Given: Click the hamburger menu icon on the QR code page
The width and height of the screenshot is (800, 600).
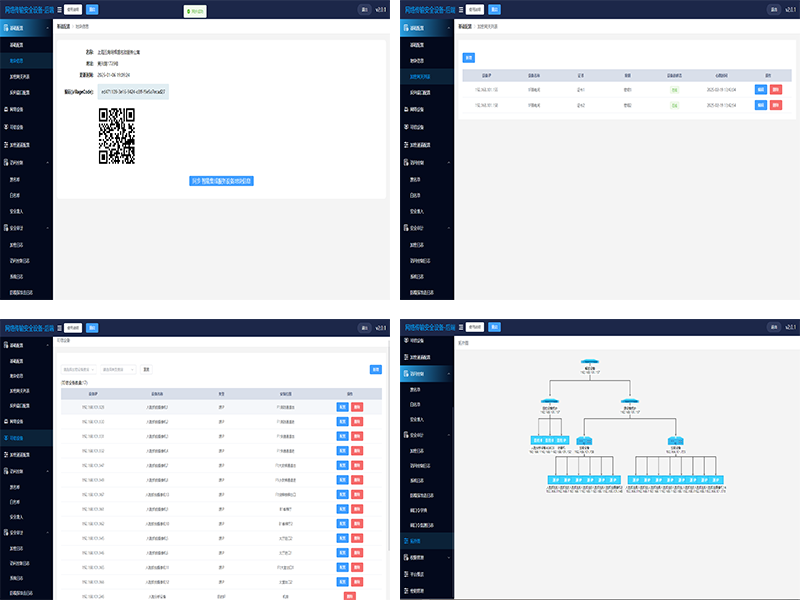Looking at the screenshot, I should [58, 10].
